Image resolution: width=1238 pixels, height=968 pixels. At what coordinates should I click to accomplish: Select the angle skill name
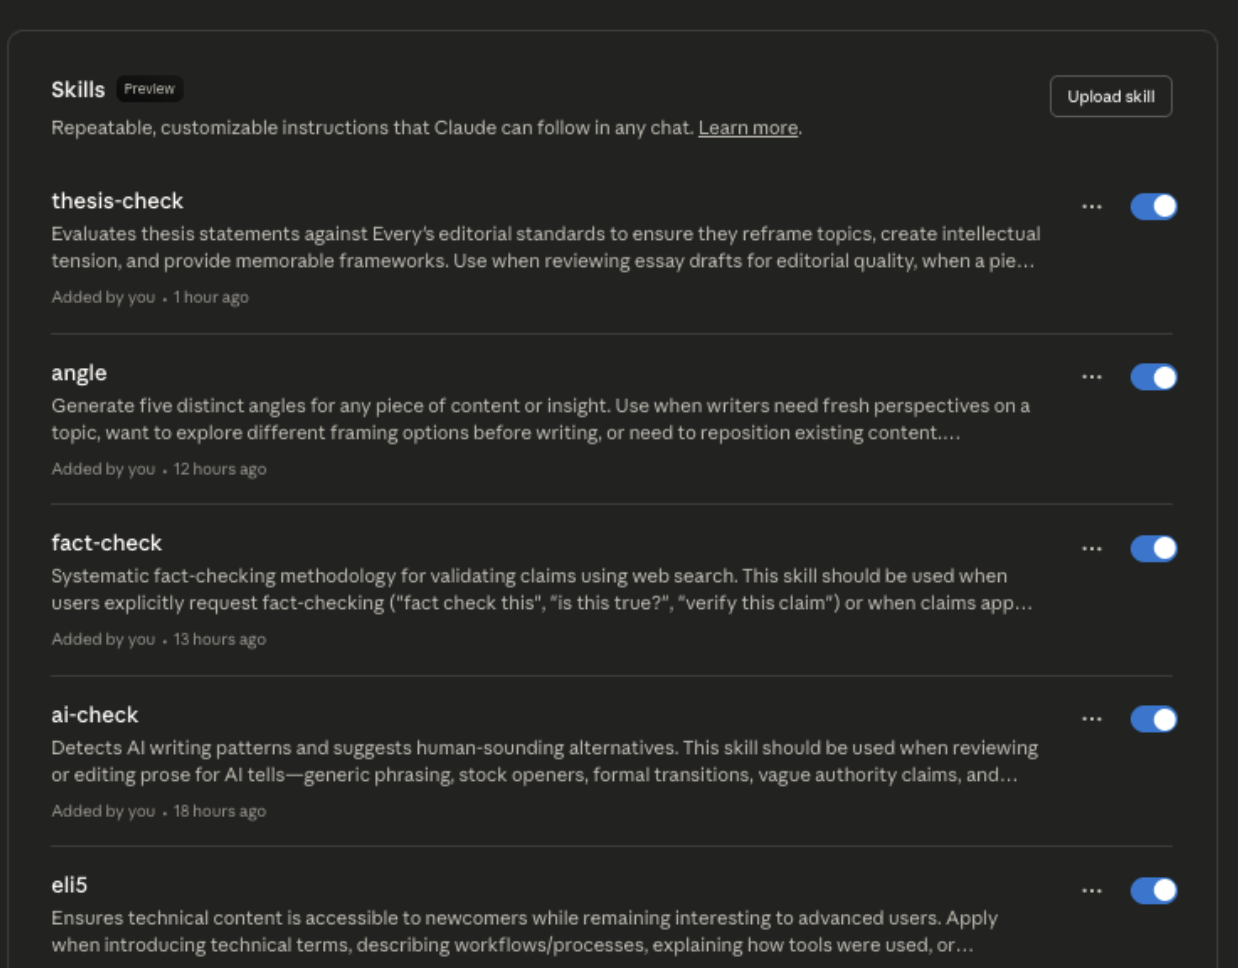point(79,373)
